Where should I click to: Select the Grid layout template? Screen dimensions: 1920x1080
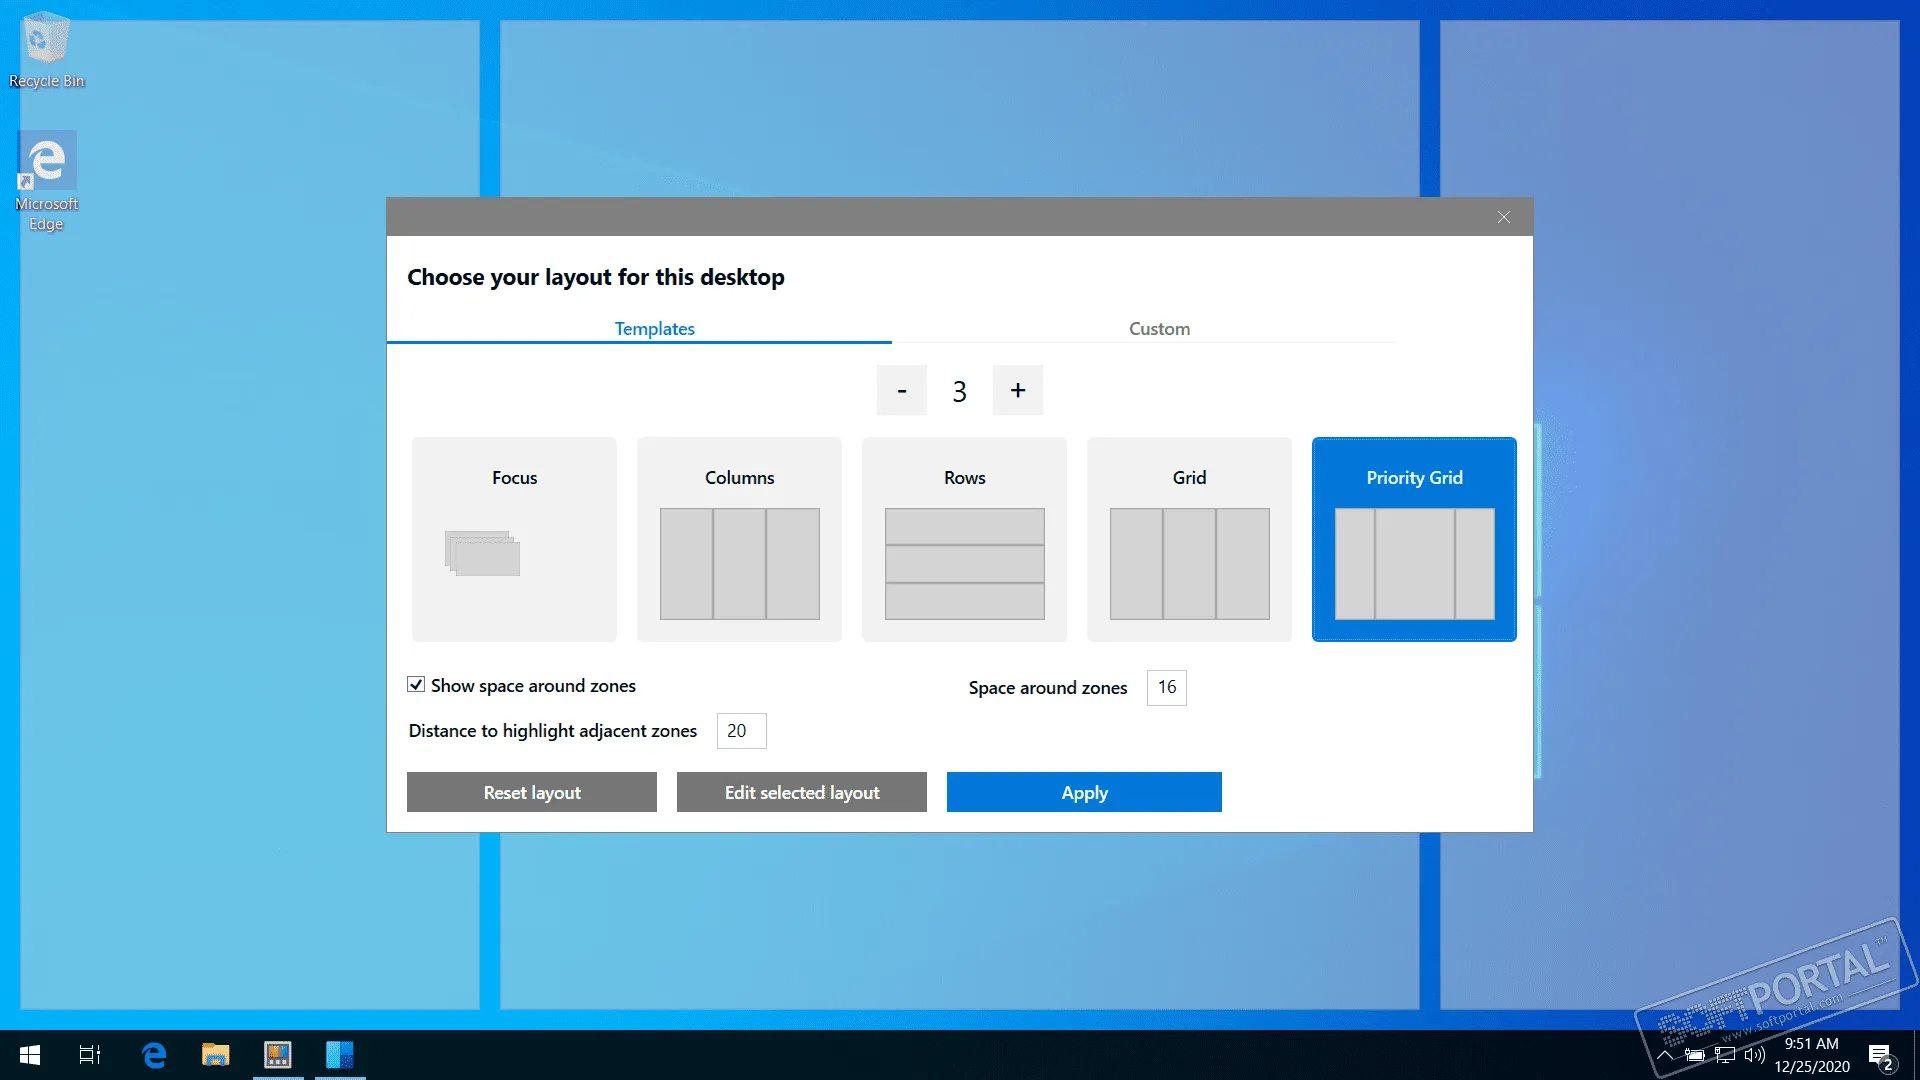coord(1189,539)
